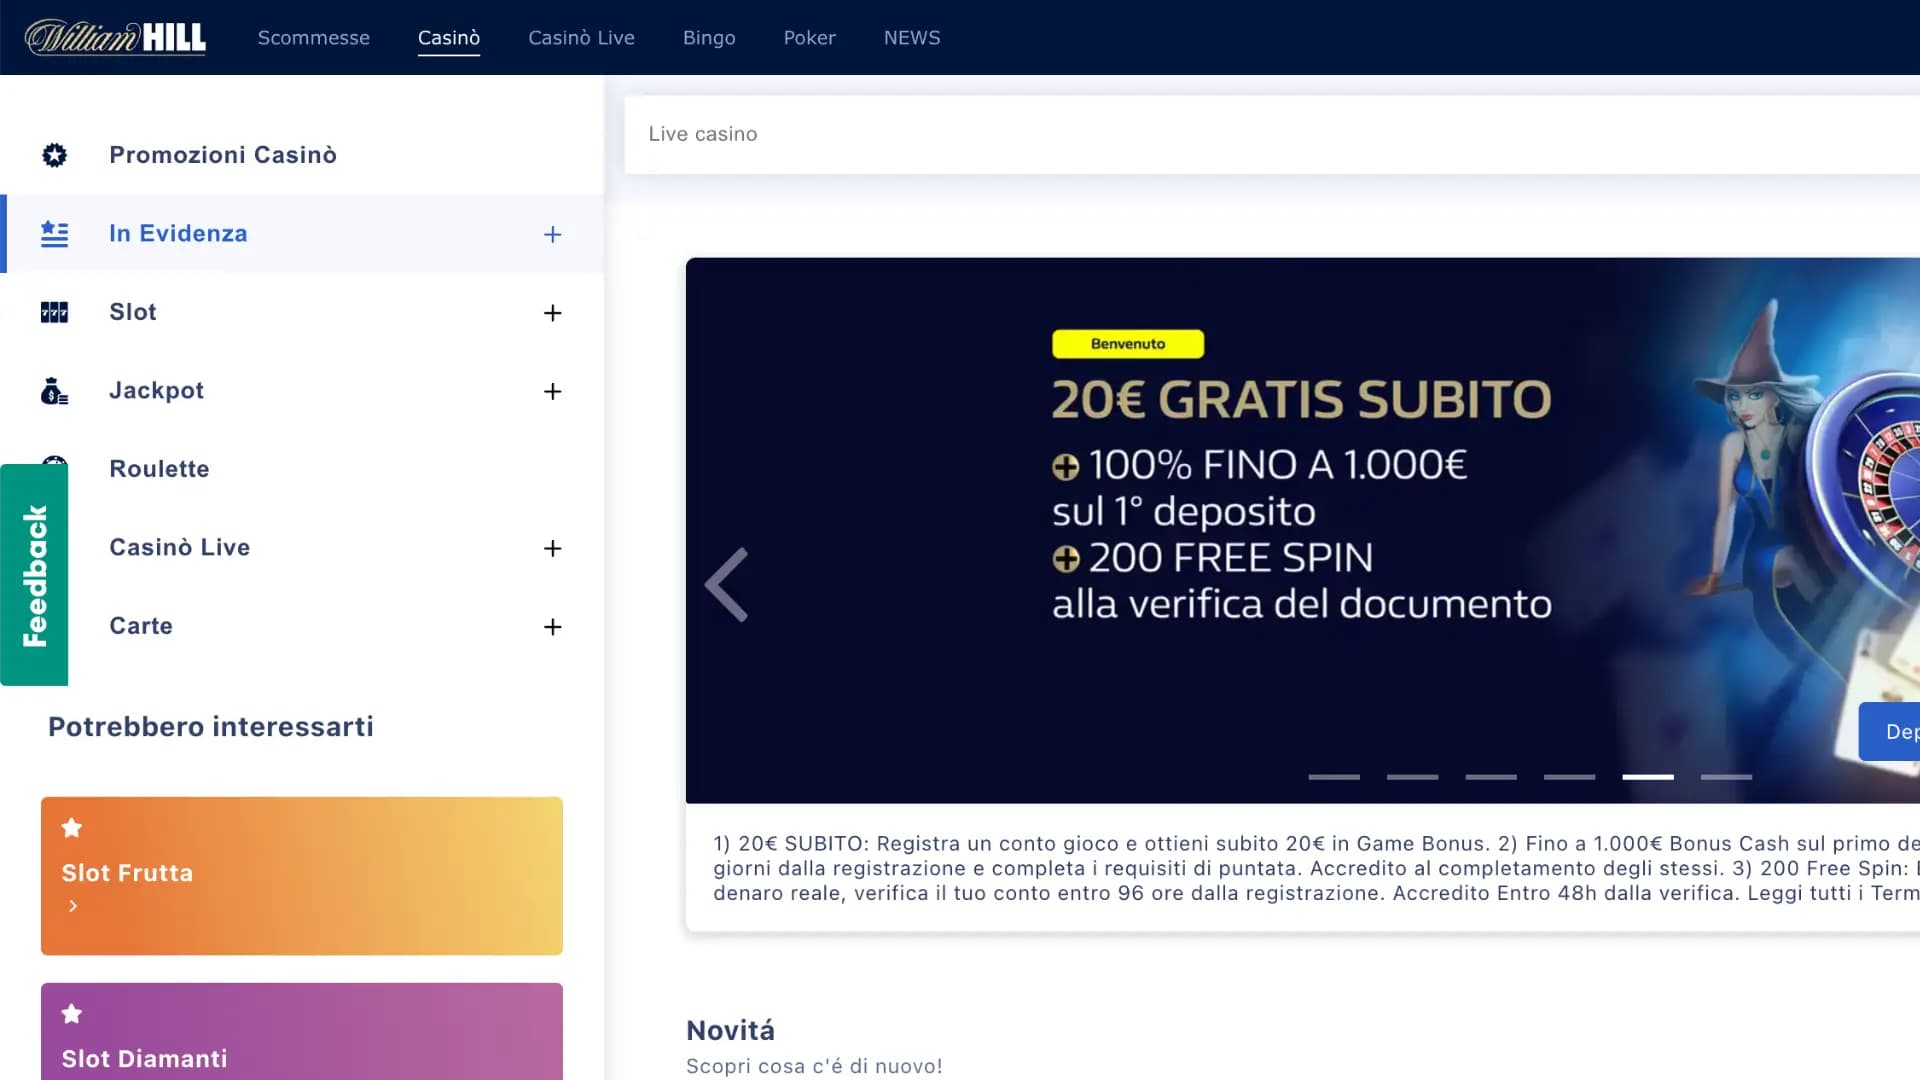Click the Slot machine icon
This screenshot has width=1920, height=1080.
coord(55,312)
